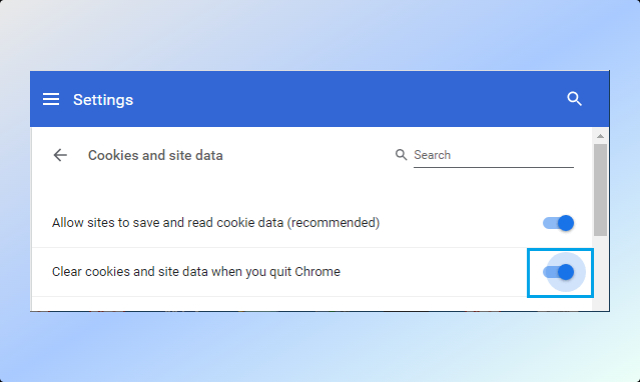640x382 pixels.
Task: Click the Allow sites to save label text
Action: point(216,223)
